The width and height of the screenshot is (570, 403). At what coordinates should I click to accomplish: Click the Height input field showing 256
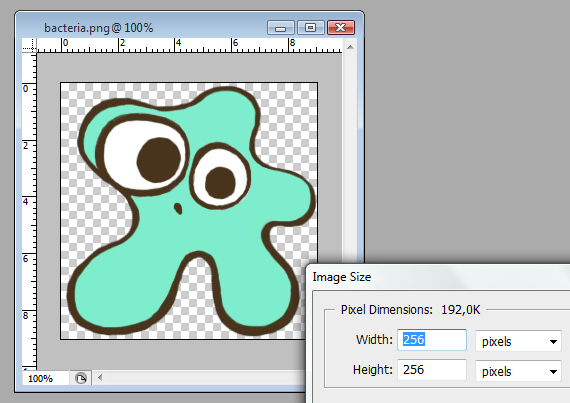coord(432,370)
